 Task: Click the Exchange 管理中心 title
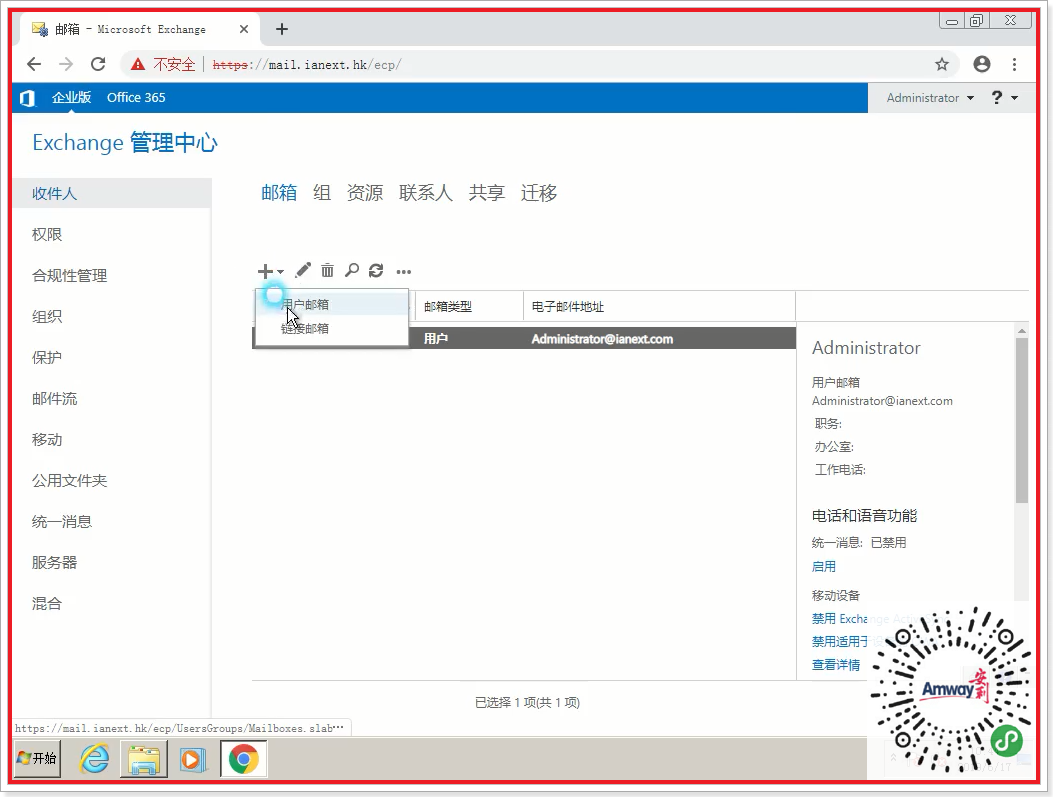click(x=125, y=142)
